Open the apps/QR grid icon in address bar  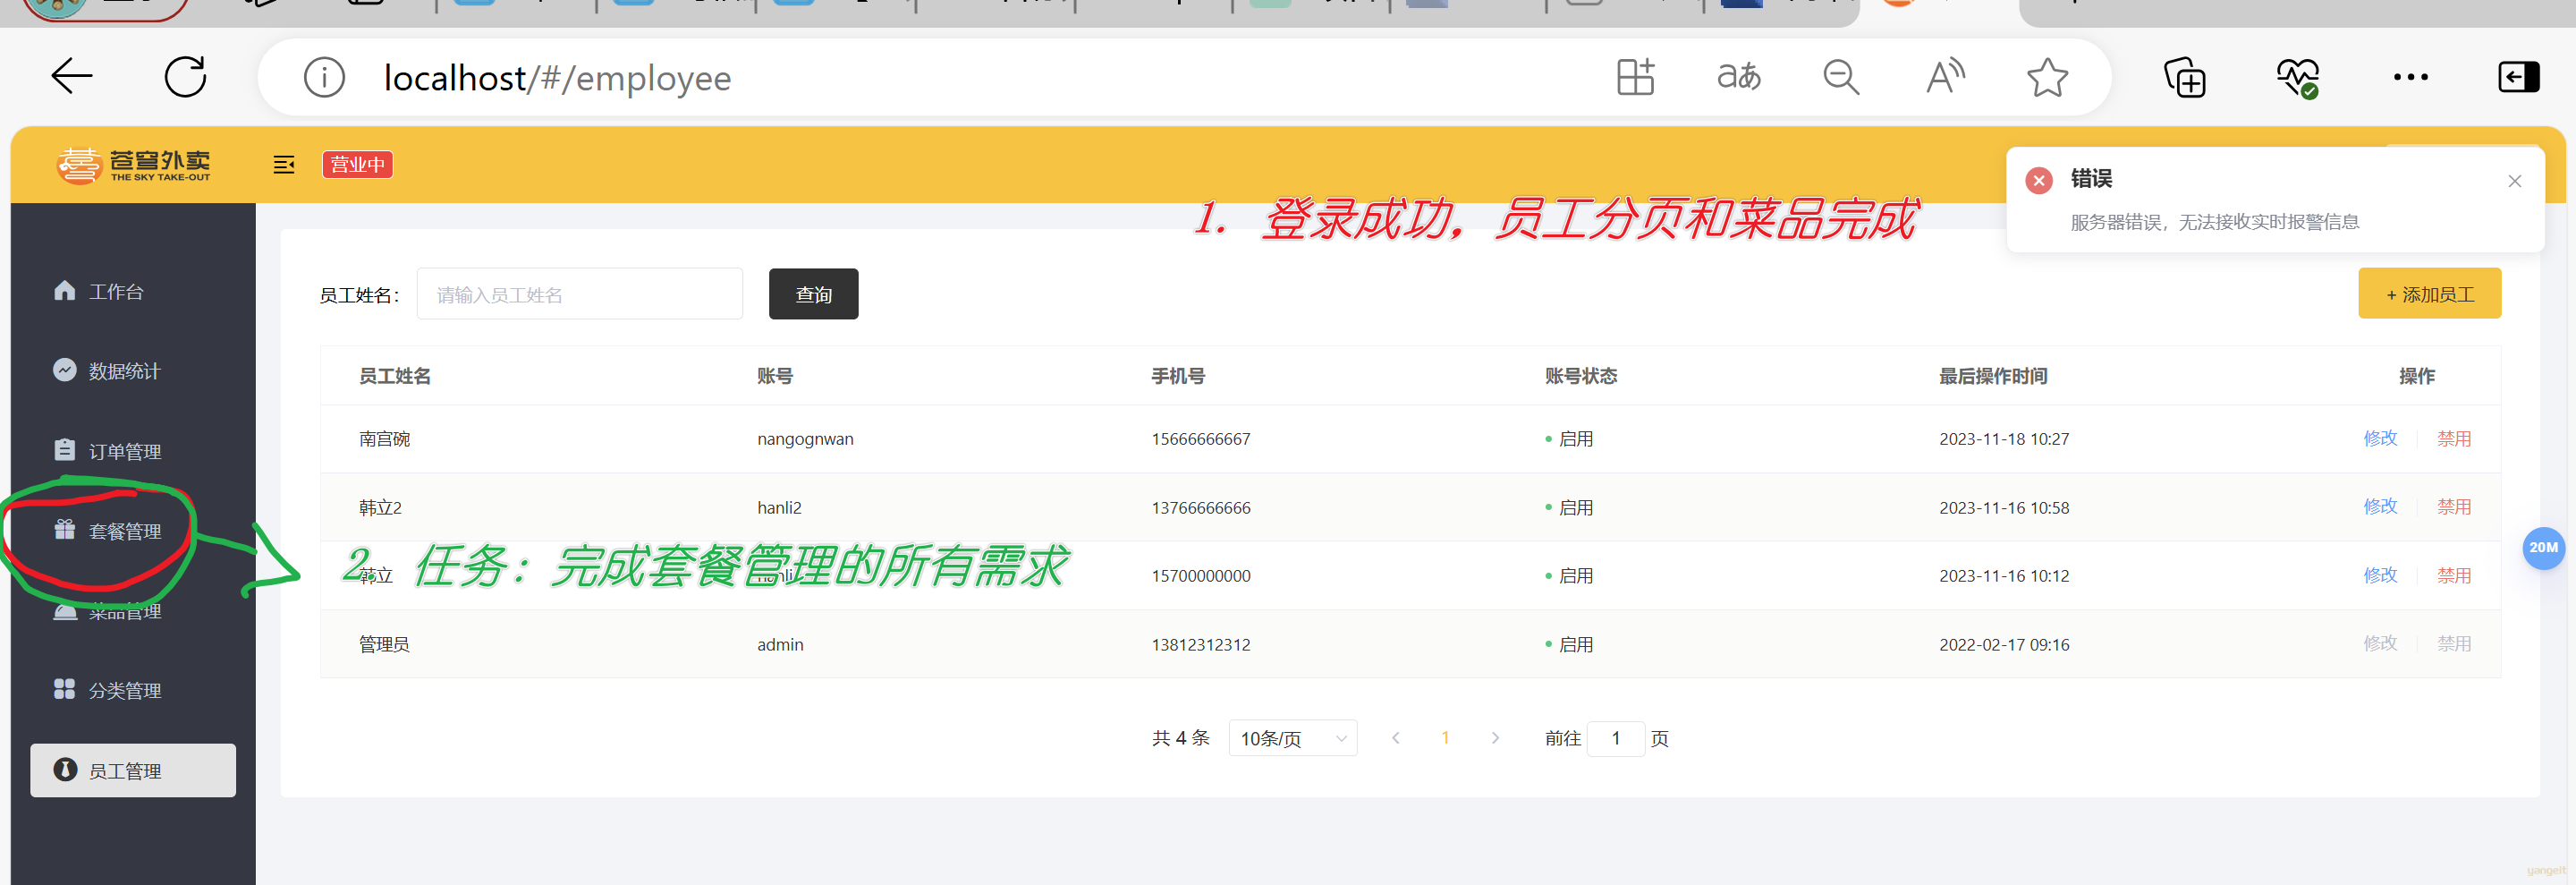(x=1636, y=77)
